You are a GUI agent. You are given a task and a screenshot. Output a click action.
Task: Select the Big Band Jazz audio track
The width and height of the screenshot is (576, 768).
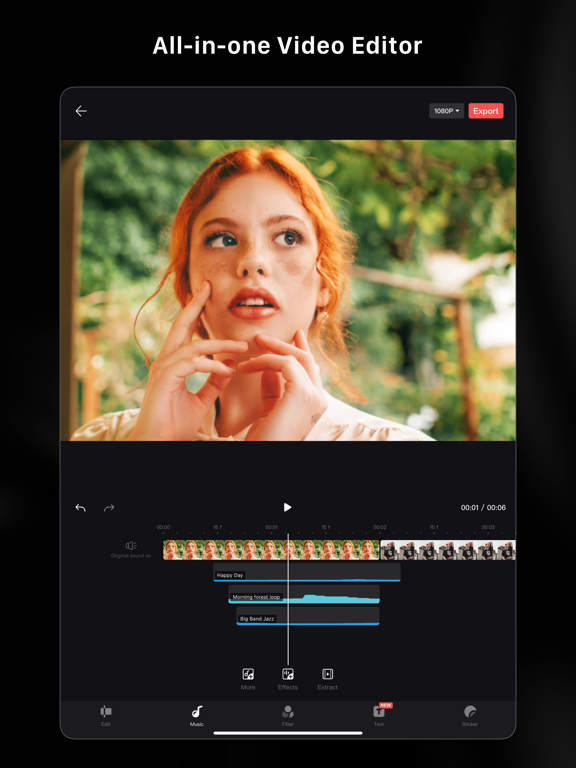[x=308, y=616]
